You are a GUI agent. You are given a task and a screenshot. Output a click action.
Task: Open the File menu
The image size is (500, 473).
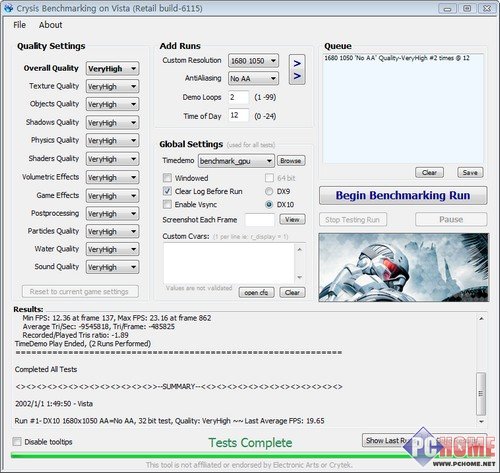pos(19,25)
